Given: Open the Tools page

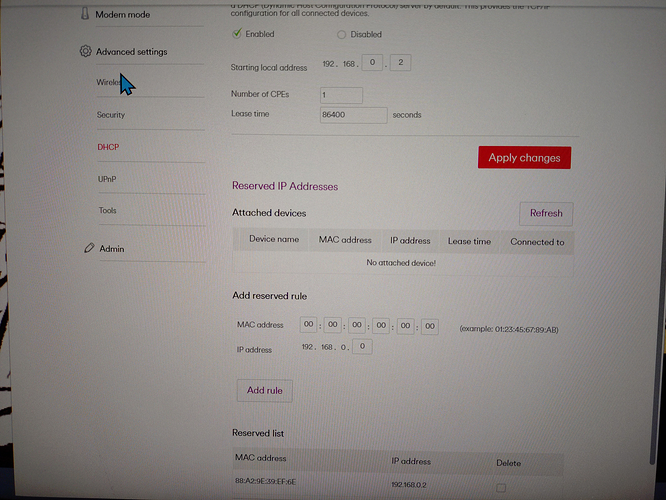Looking at the screenshot, I should tap(107, 210).
